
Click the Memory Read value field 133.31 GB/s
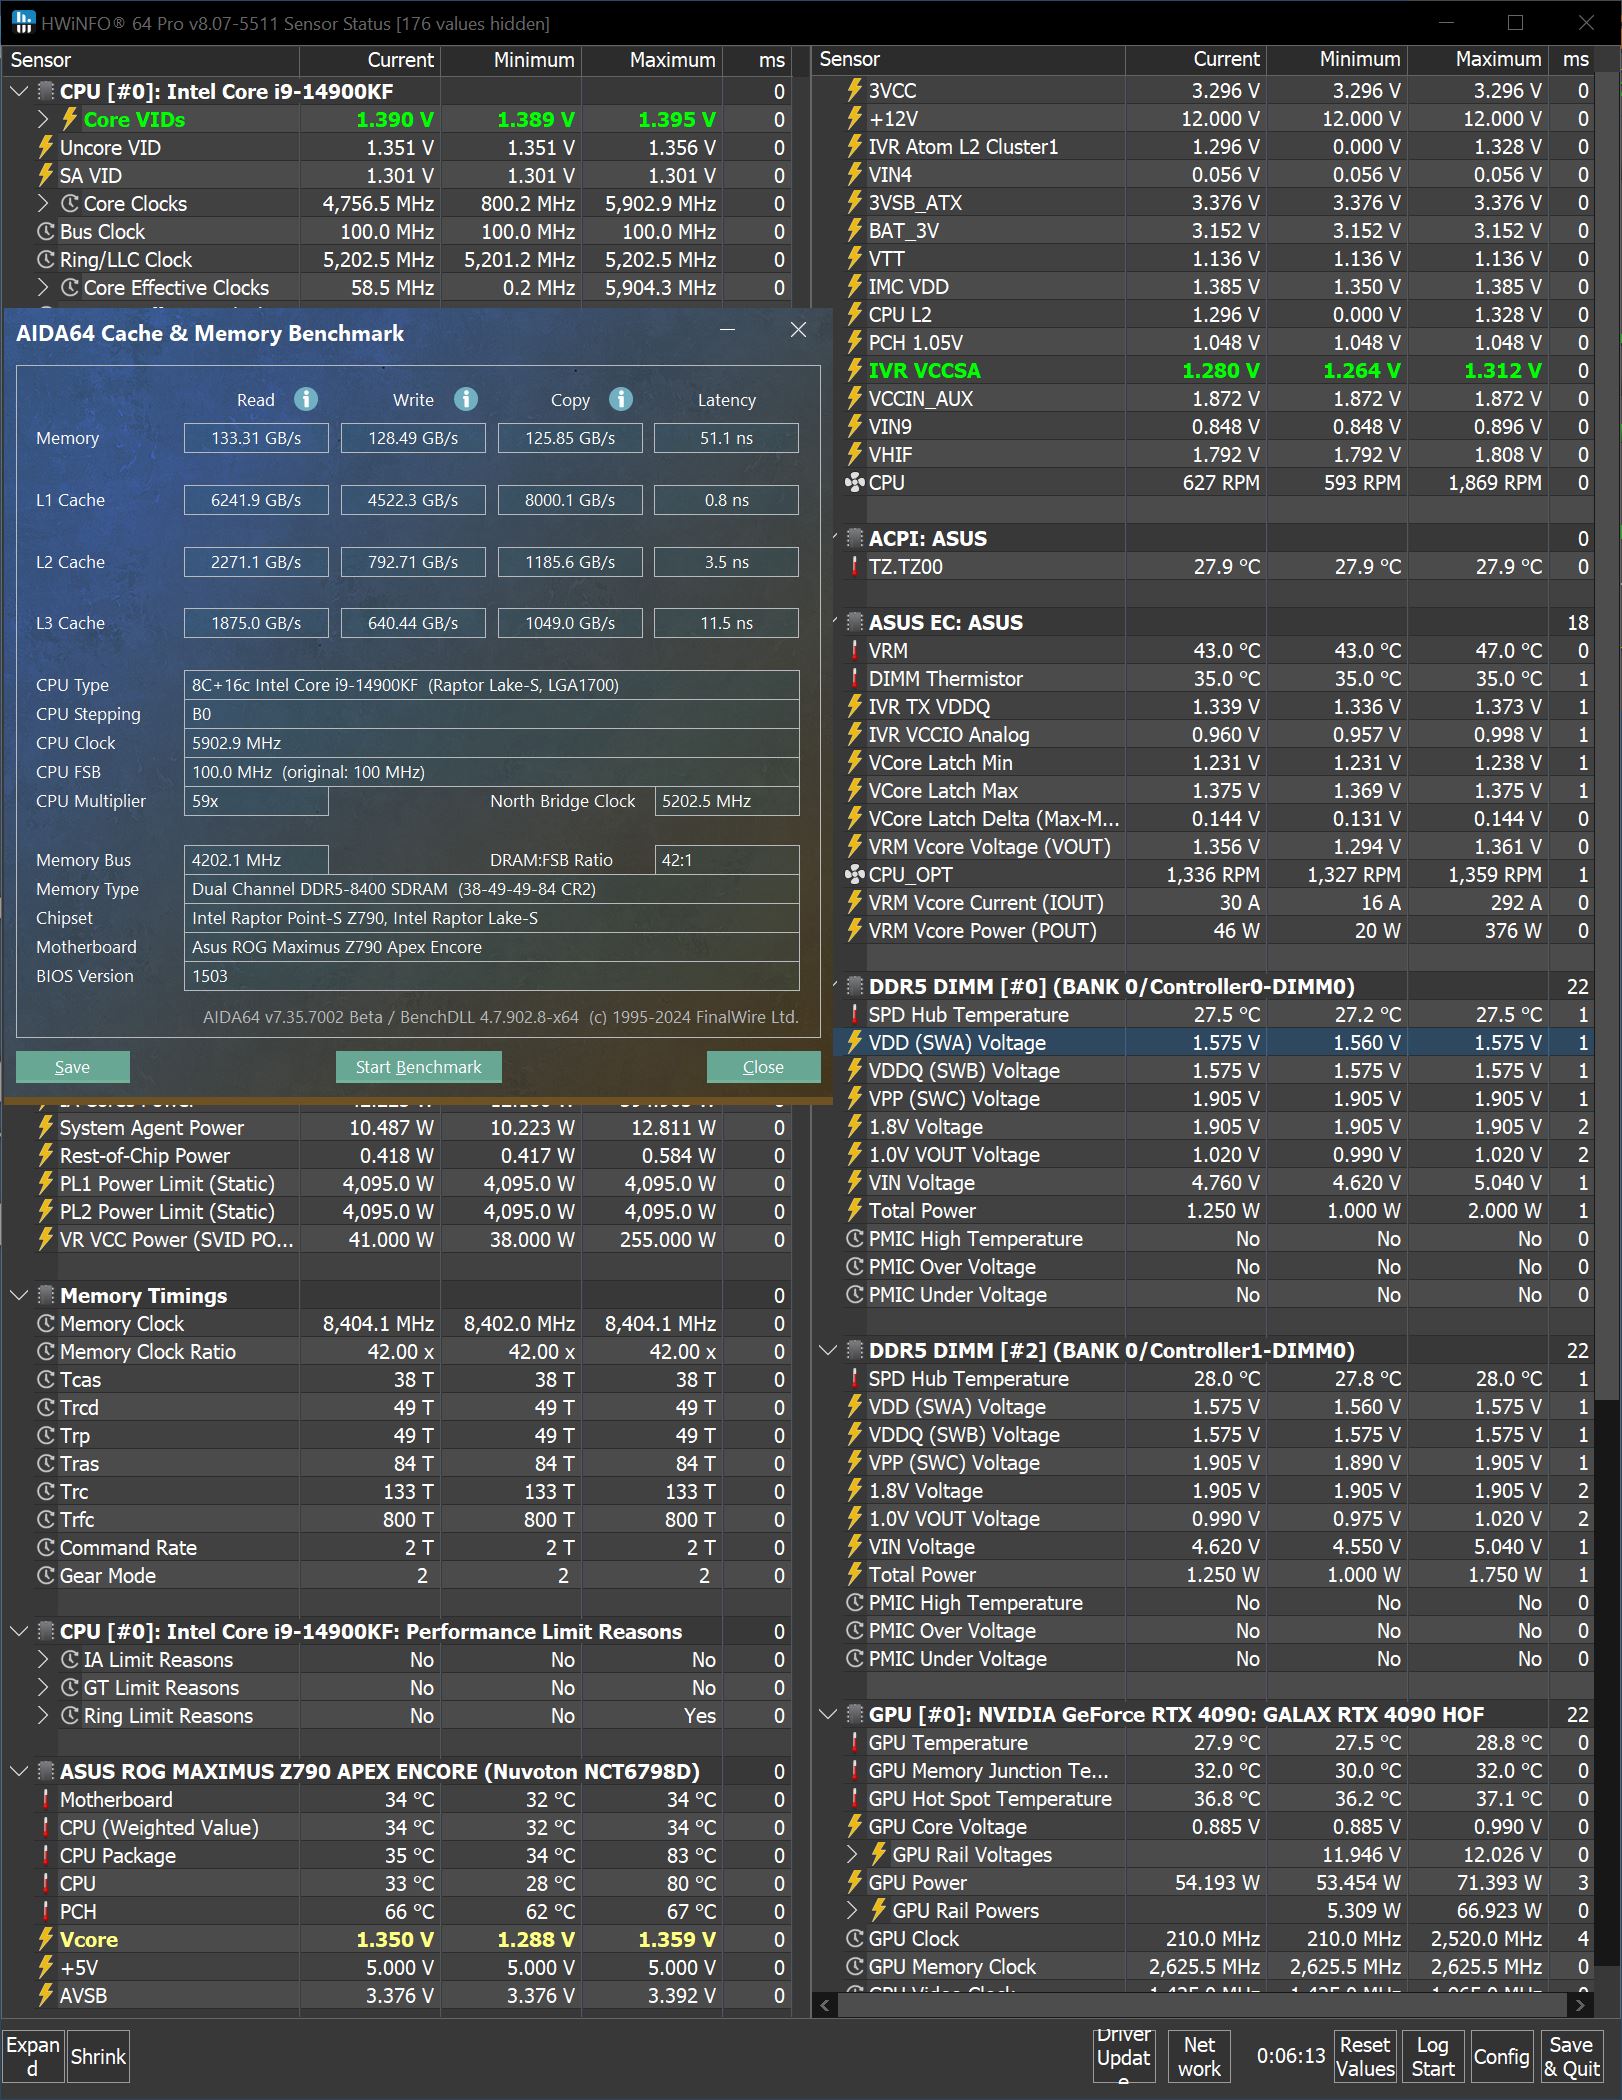(256, 438)
